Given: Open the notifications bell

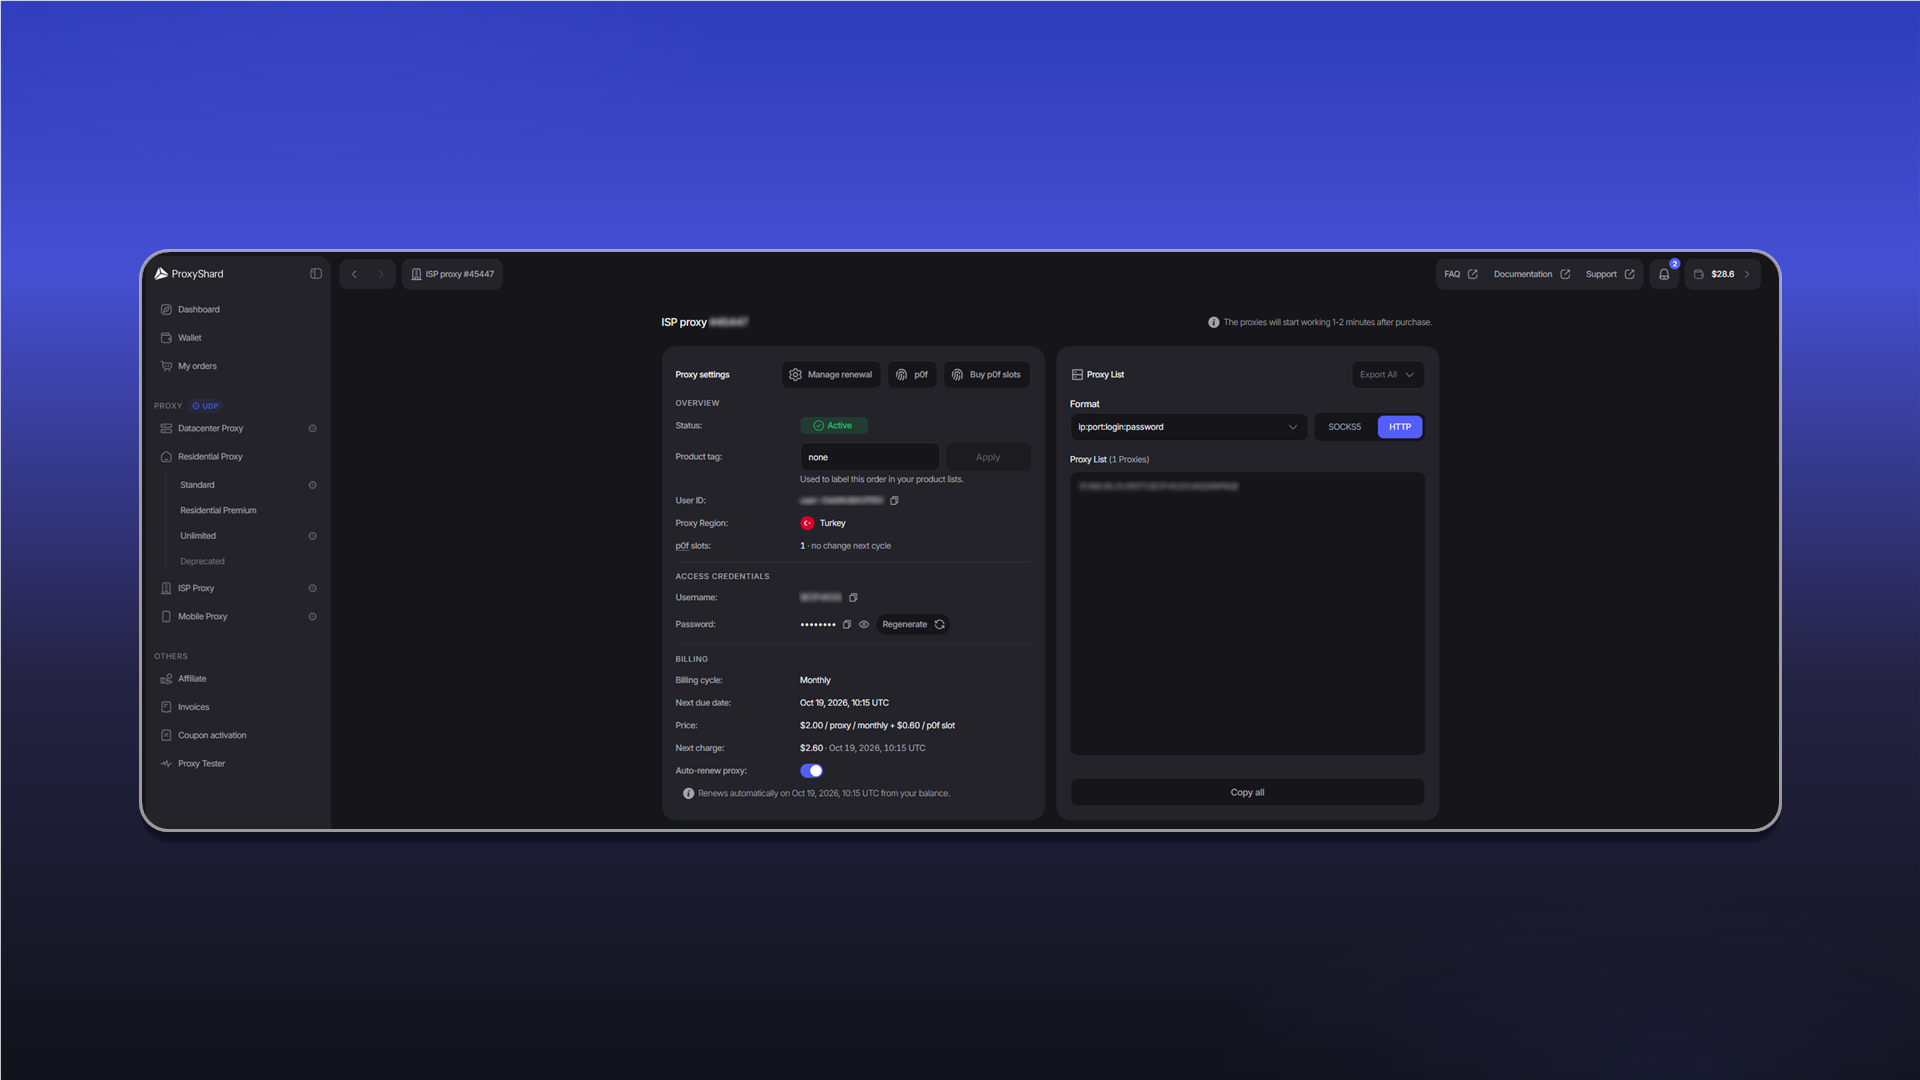Looking at the screenshot, I should click(x=1664, y=274).
